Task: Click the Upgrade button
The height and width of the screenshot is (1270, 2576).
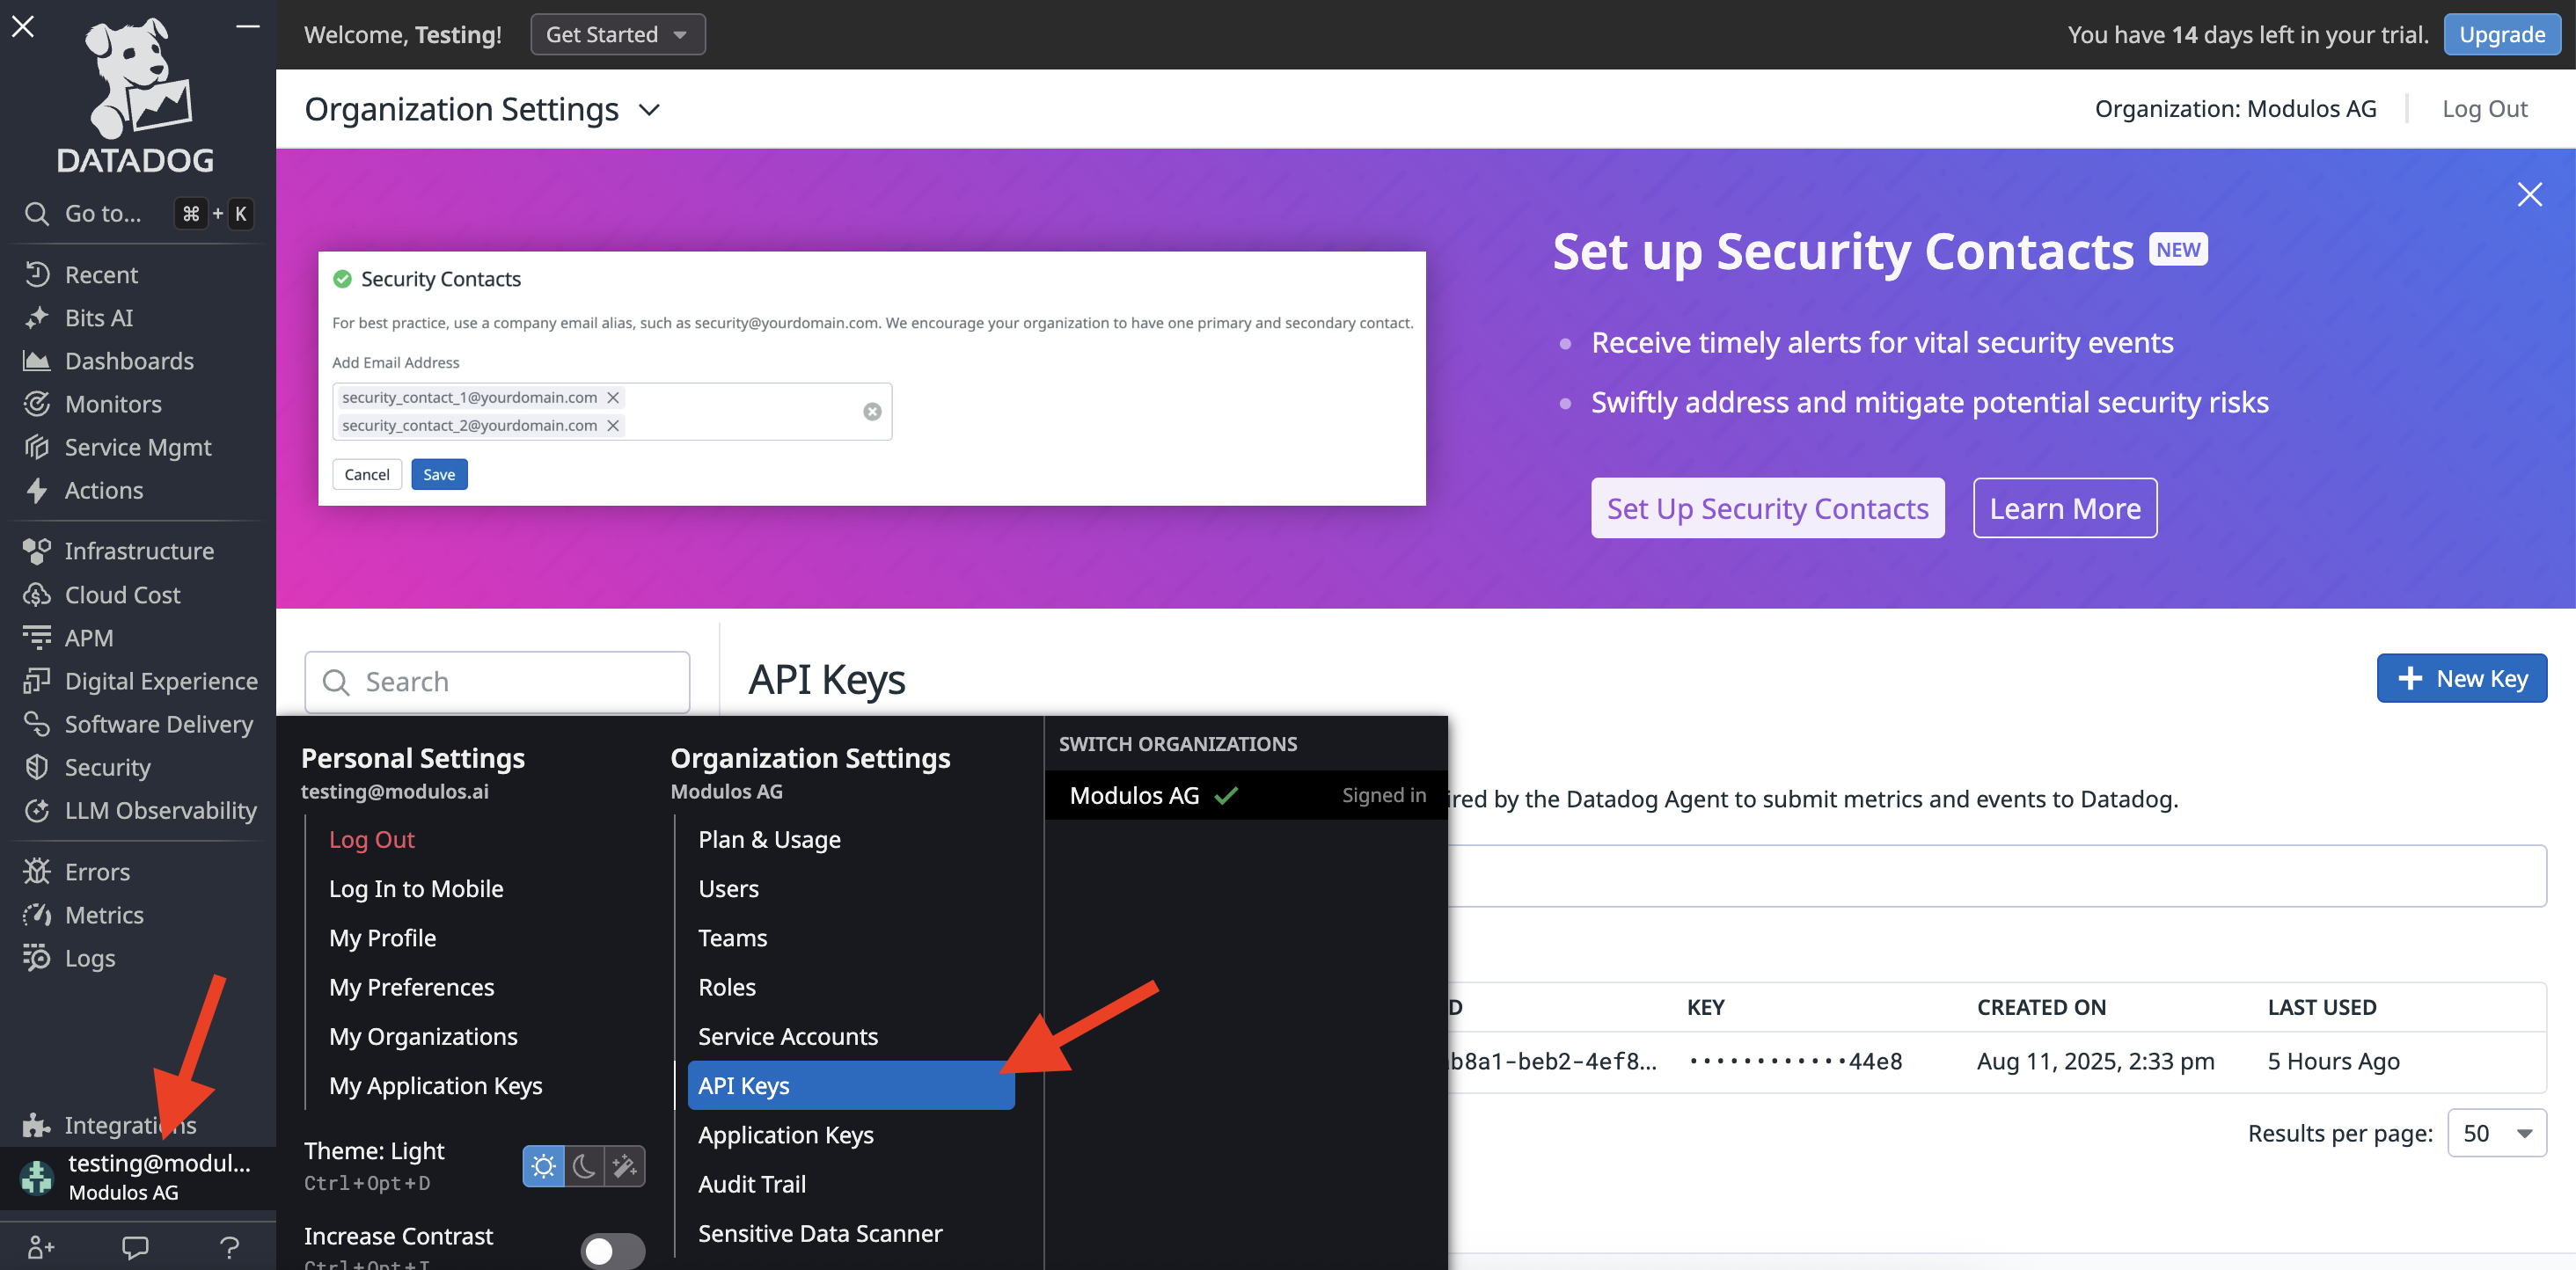Action: [2502, 34]
